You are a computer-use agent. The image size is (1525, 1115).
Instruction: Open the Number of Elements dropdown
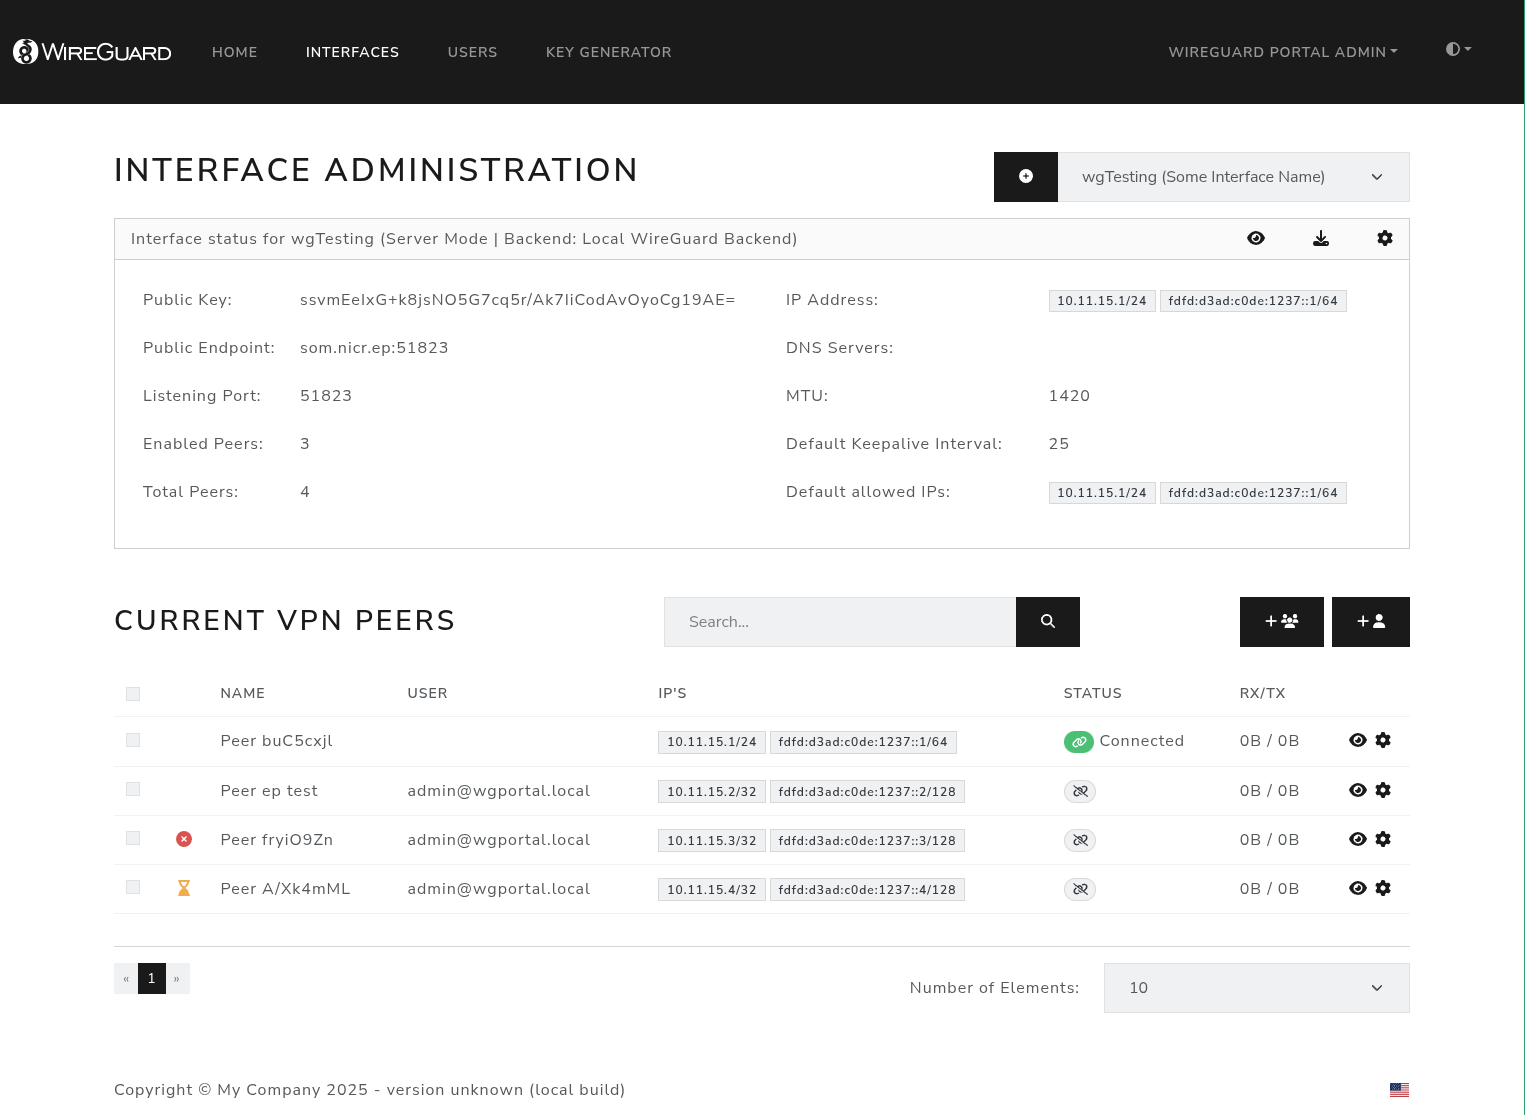click(x=1256, y=988)
